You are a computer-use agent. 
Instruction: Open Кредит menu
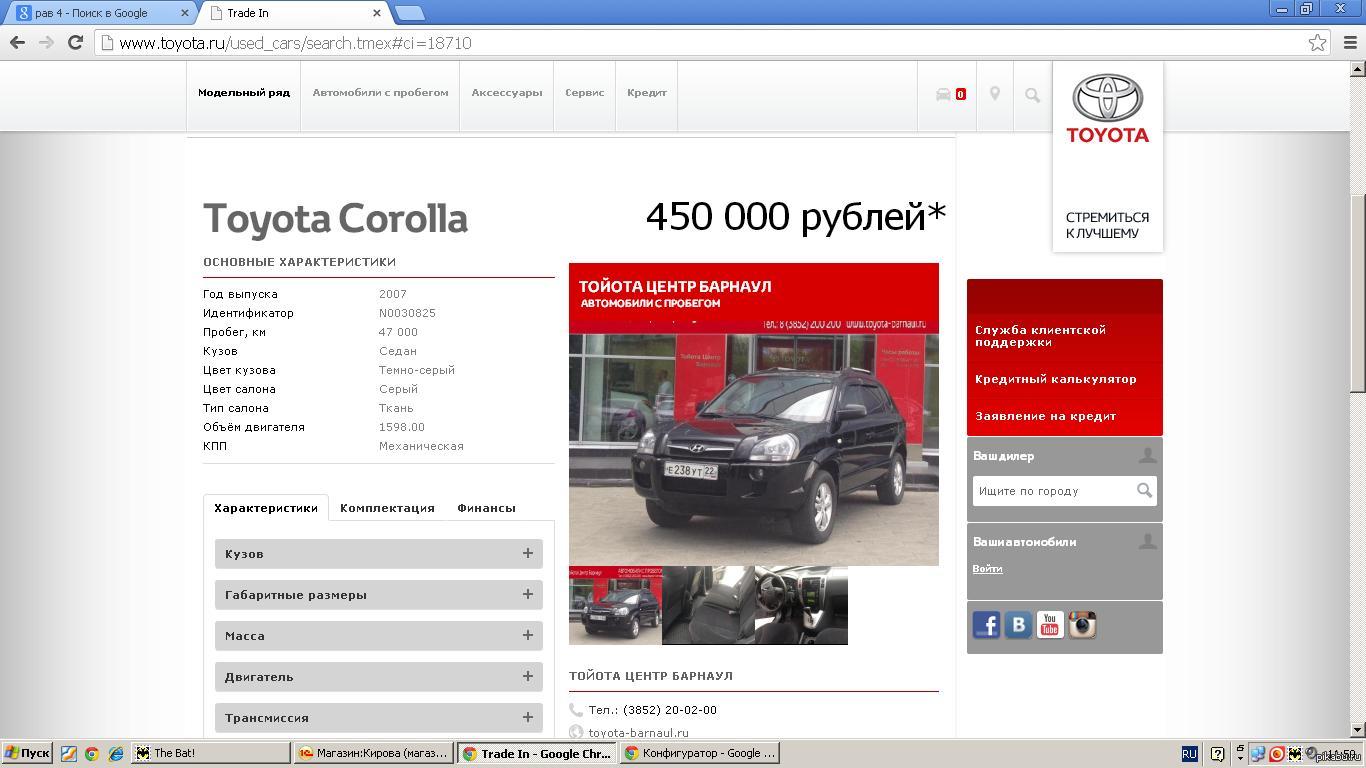[647, 93]
